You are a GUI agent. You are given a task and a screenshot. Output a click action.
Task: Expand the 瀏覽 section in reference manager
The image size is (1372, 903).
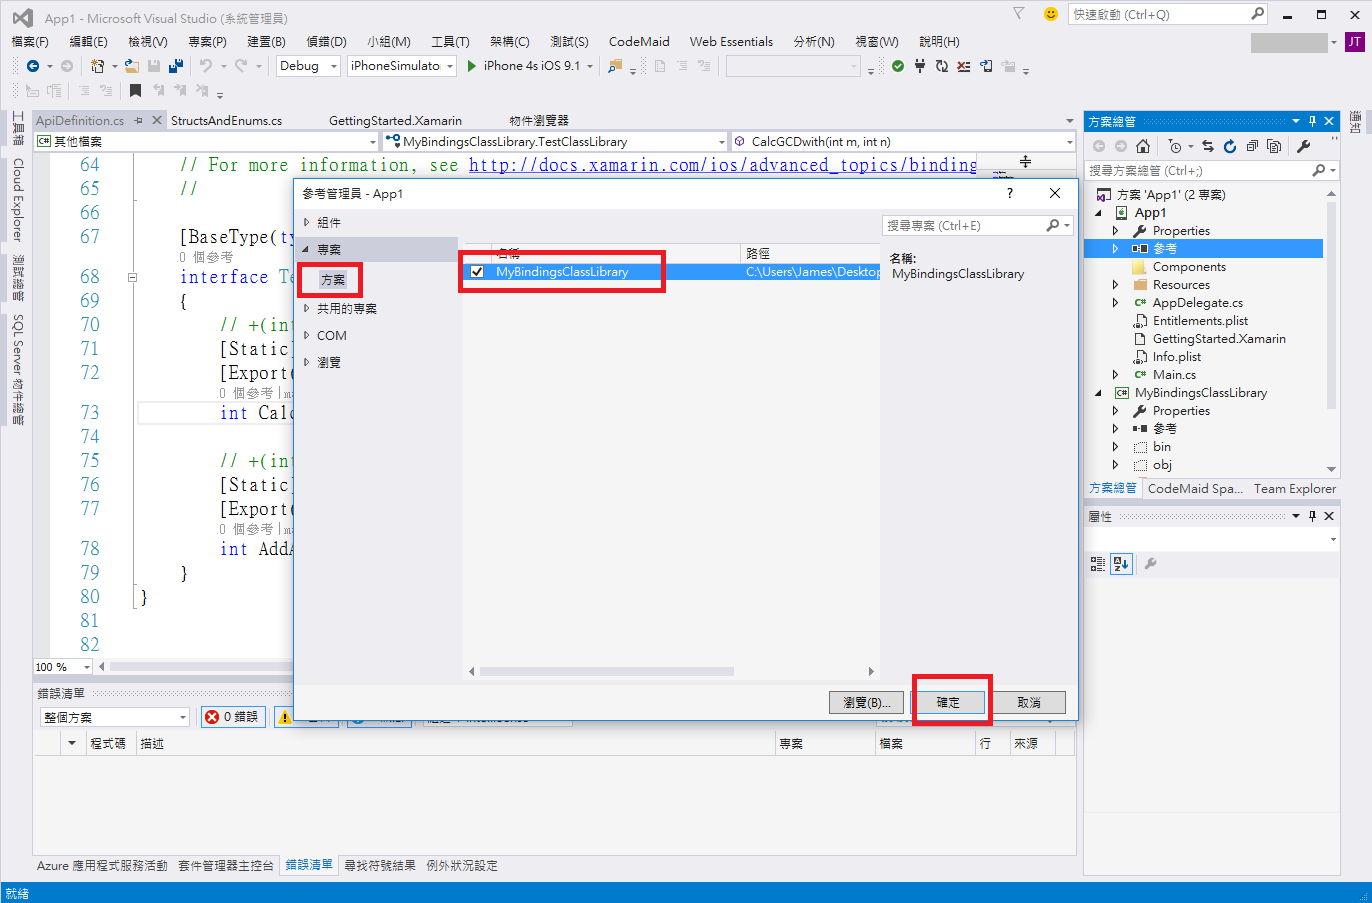tap(307, 363)
